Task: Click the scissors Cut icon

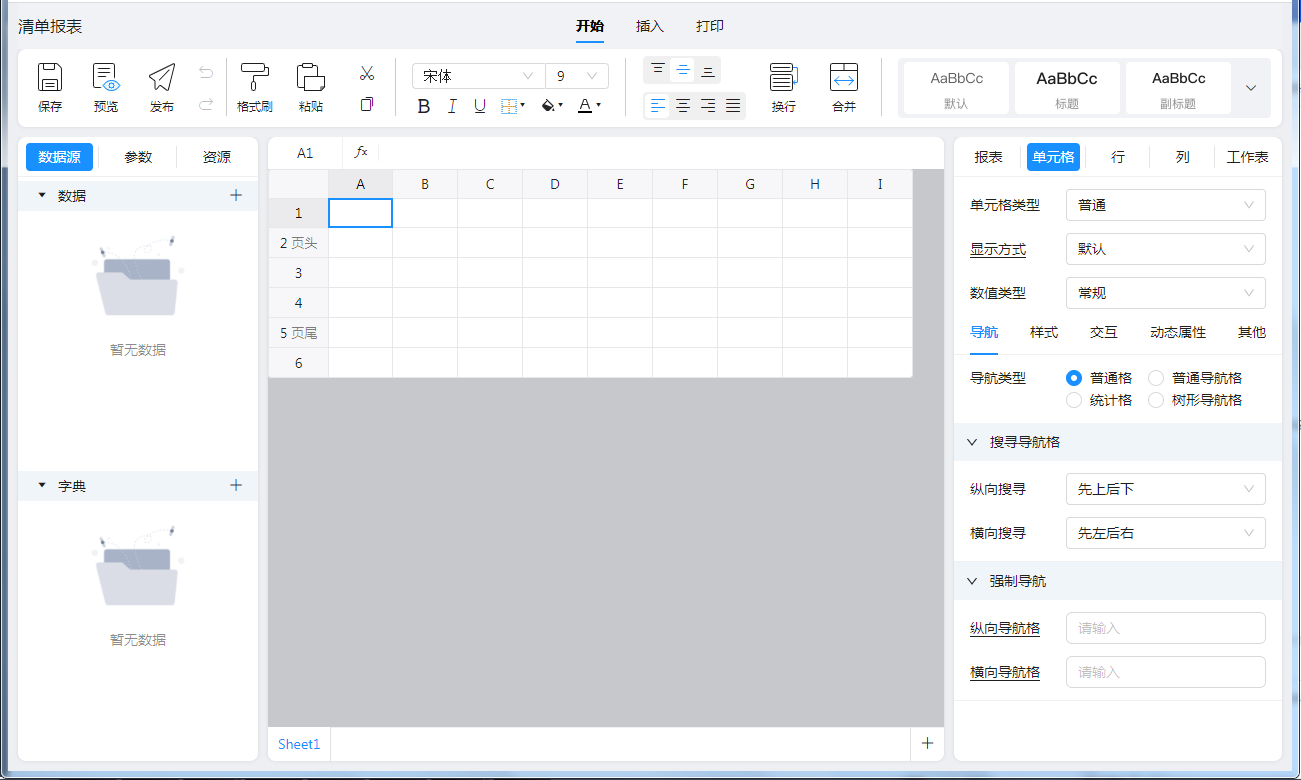Action: pyautogui.click(x=367, y=73)
